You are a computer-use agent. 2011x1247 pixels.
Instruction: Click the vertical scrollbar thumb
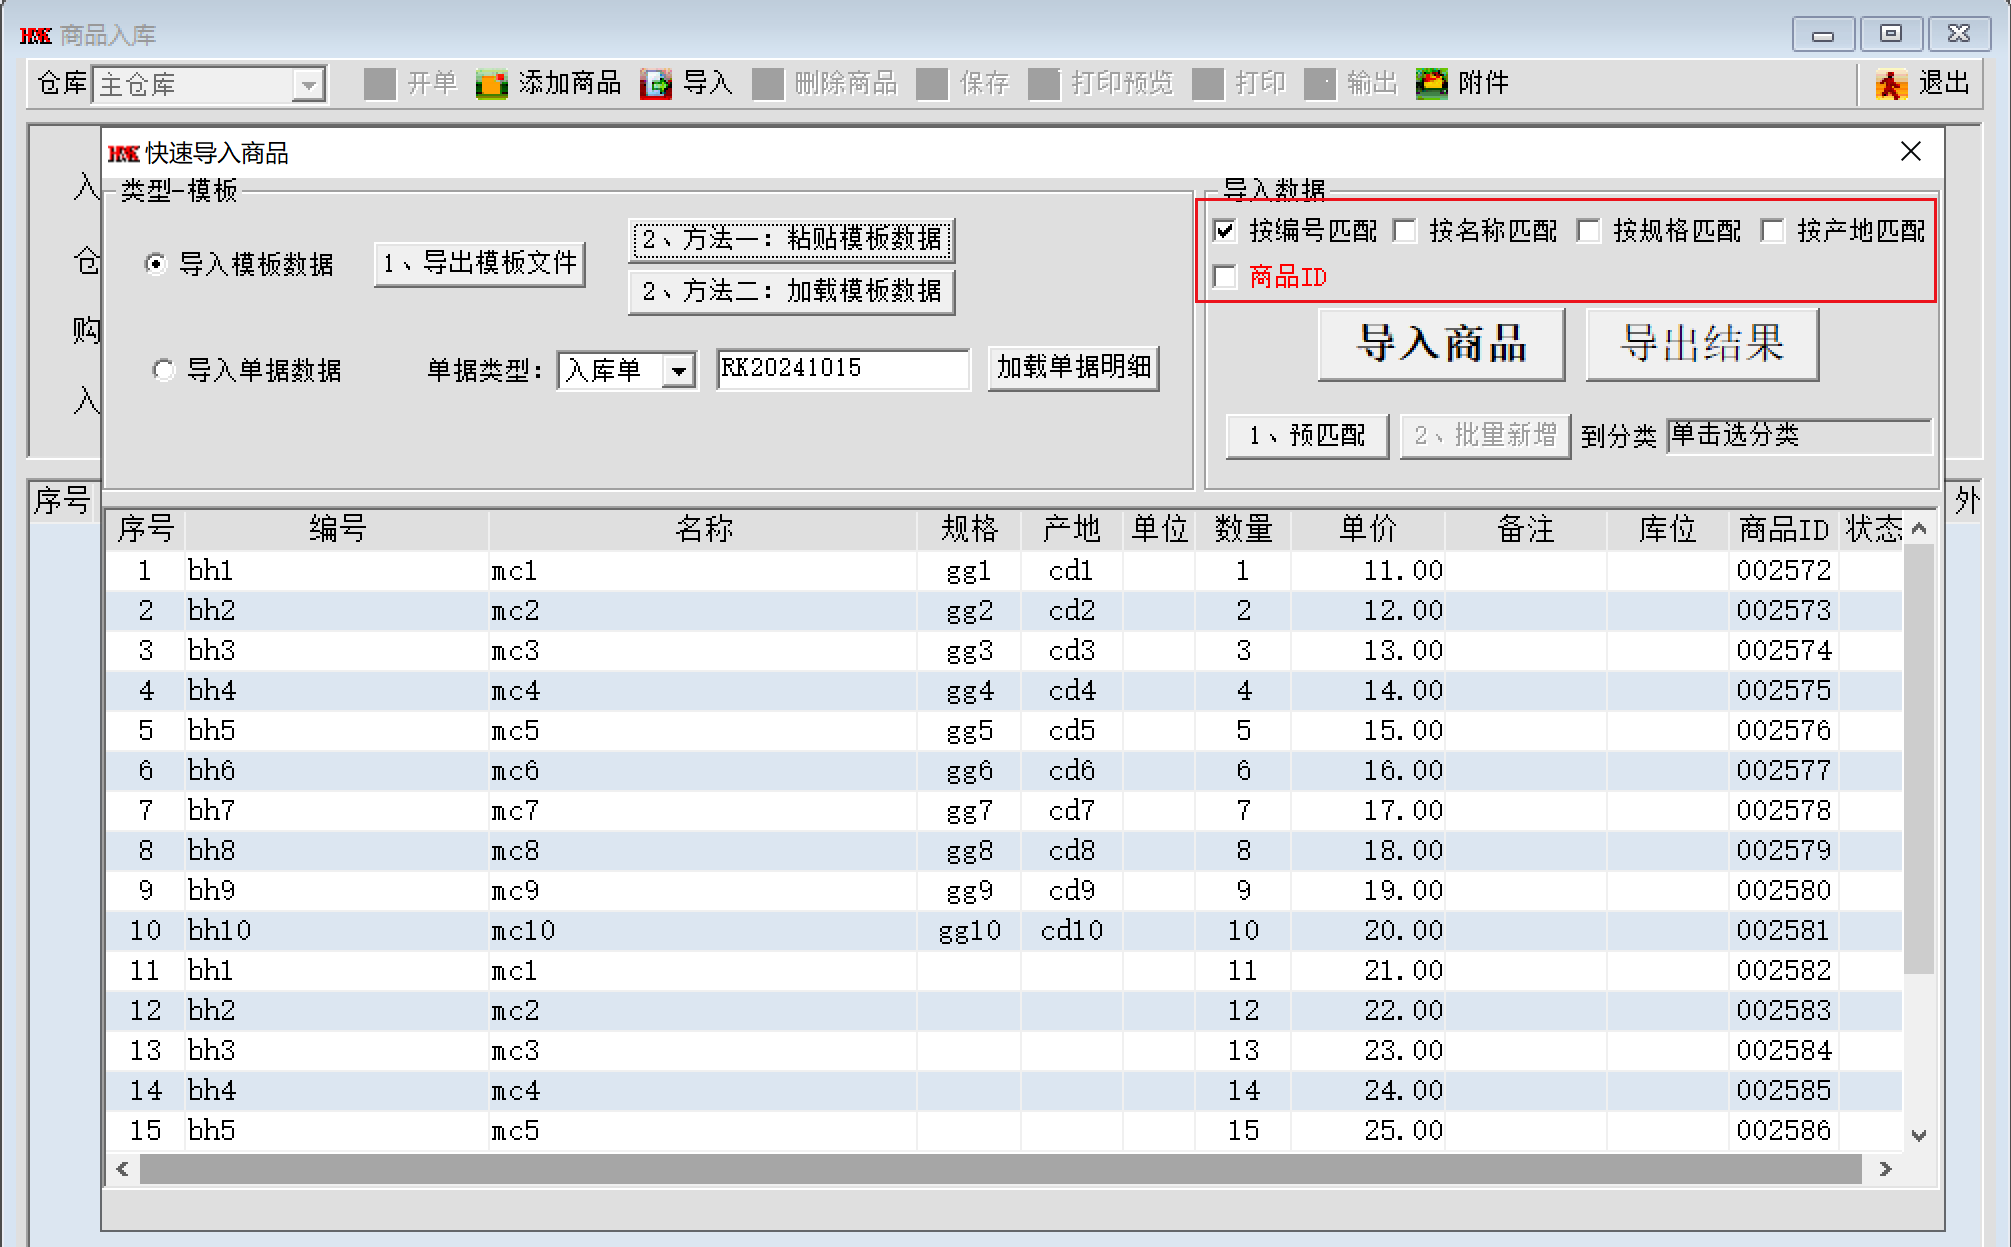point(1918,759)
